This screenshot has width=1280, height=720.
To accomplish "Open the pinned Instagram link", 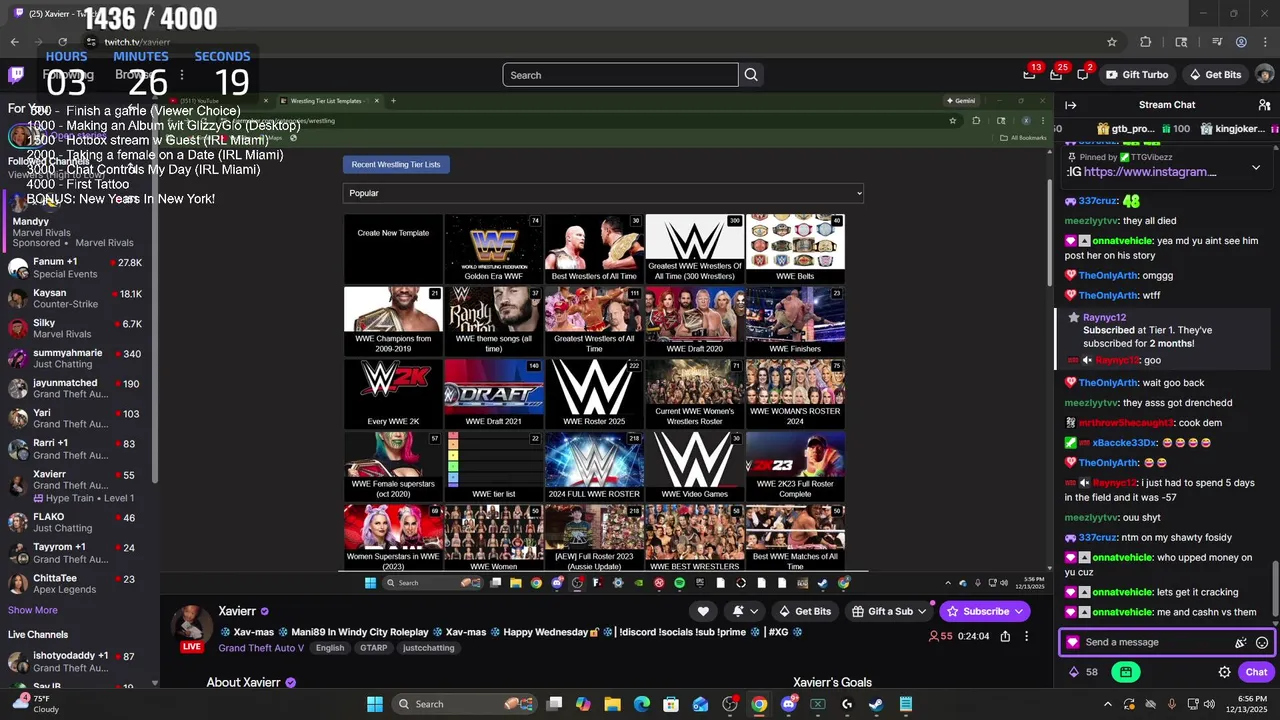I will click(x=1150, y=172).
